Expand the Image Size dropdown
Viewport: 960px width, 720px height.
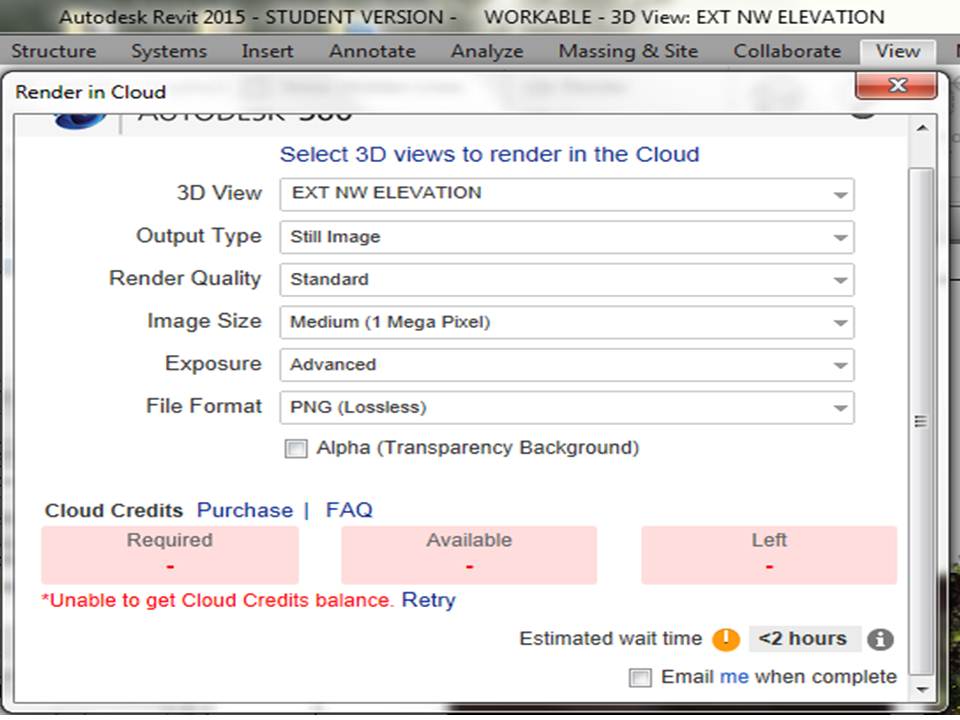[567, 323]
